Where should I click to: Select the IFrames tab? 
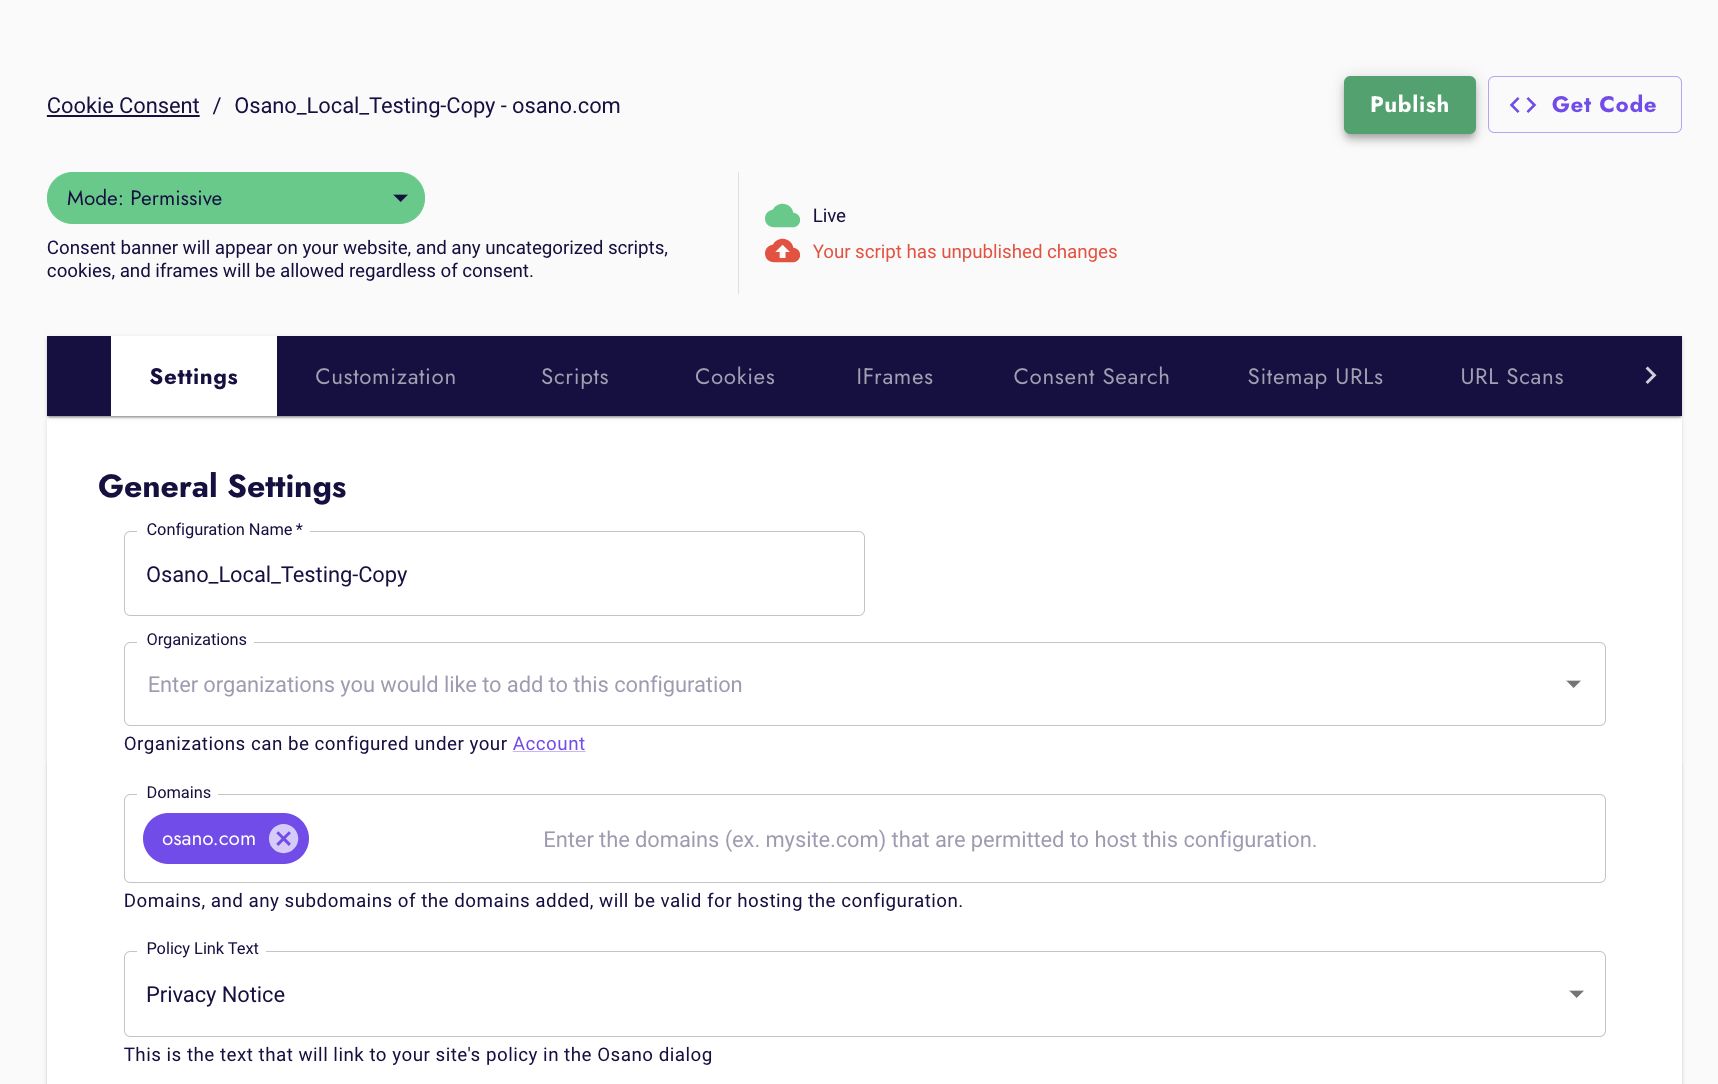pos(895,376)
